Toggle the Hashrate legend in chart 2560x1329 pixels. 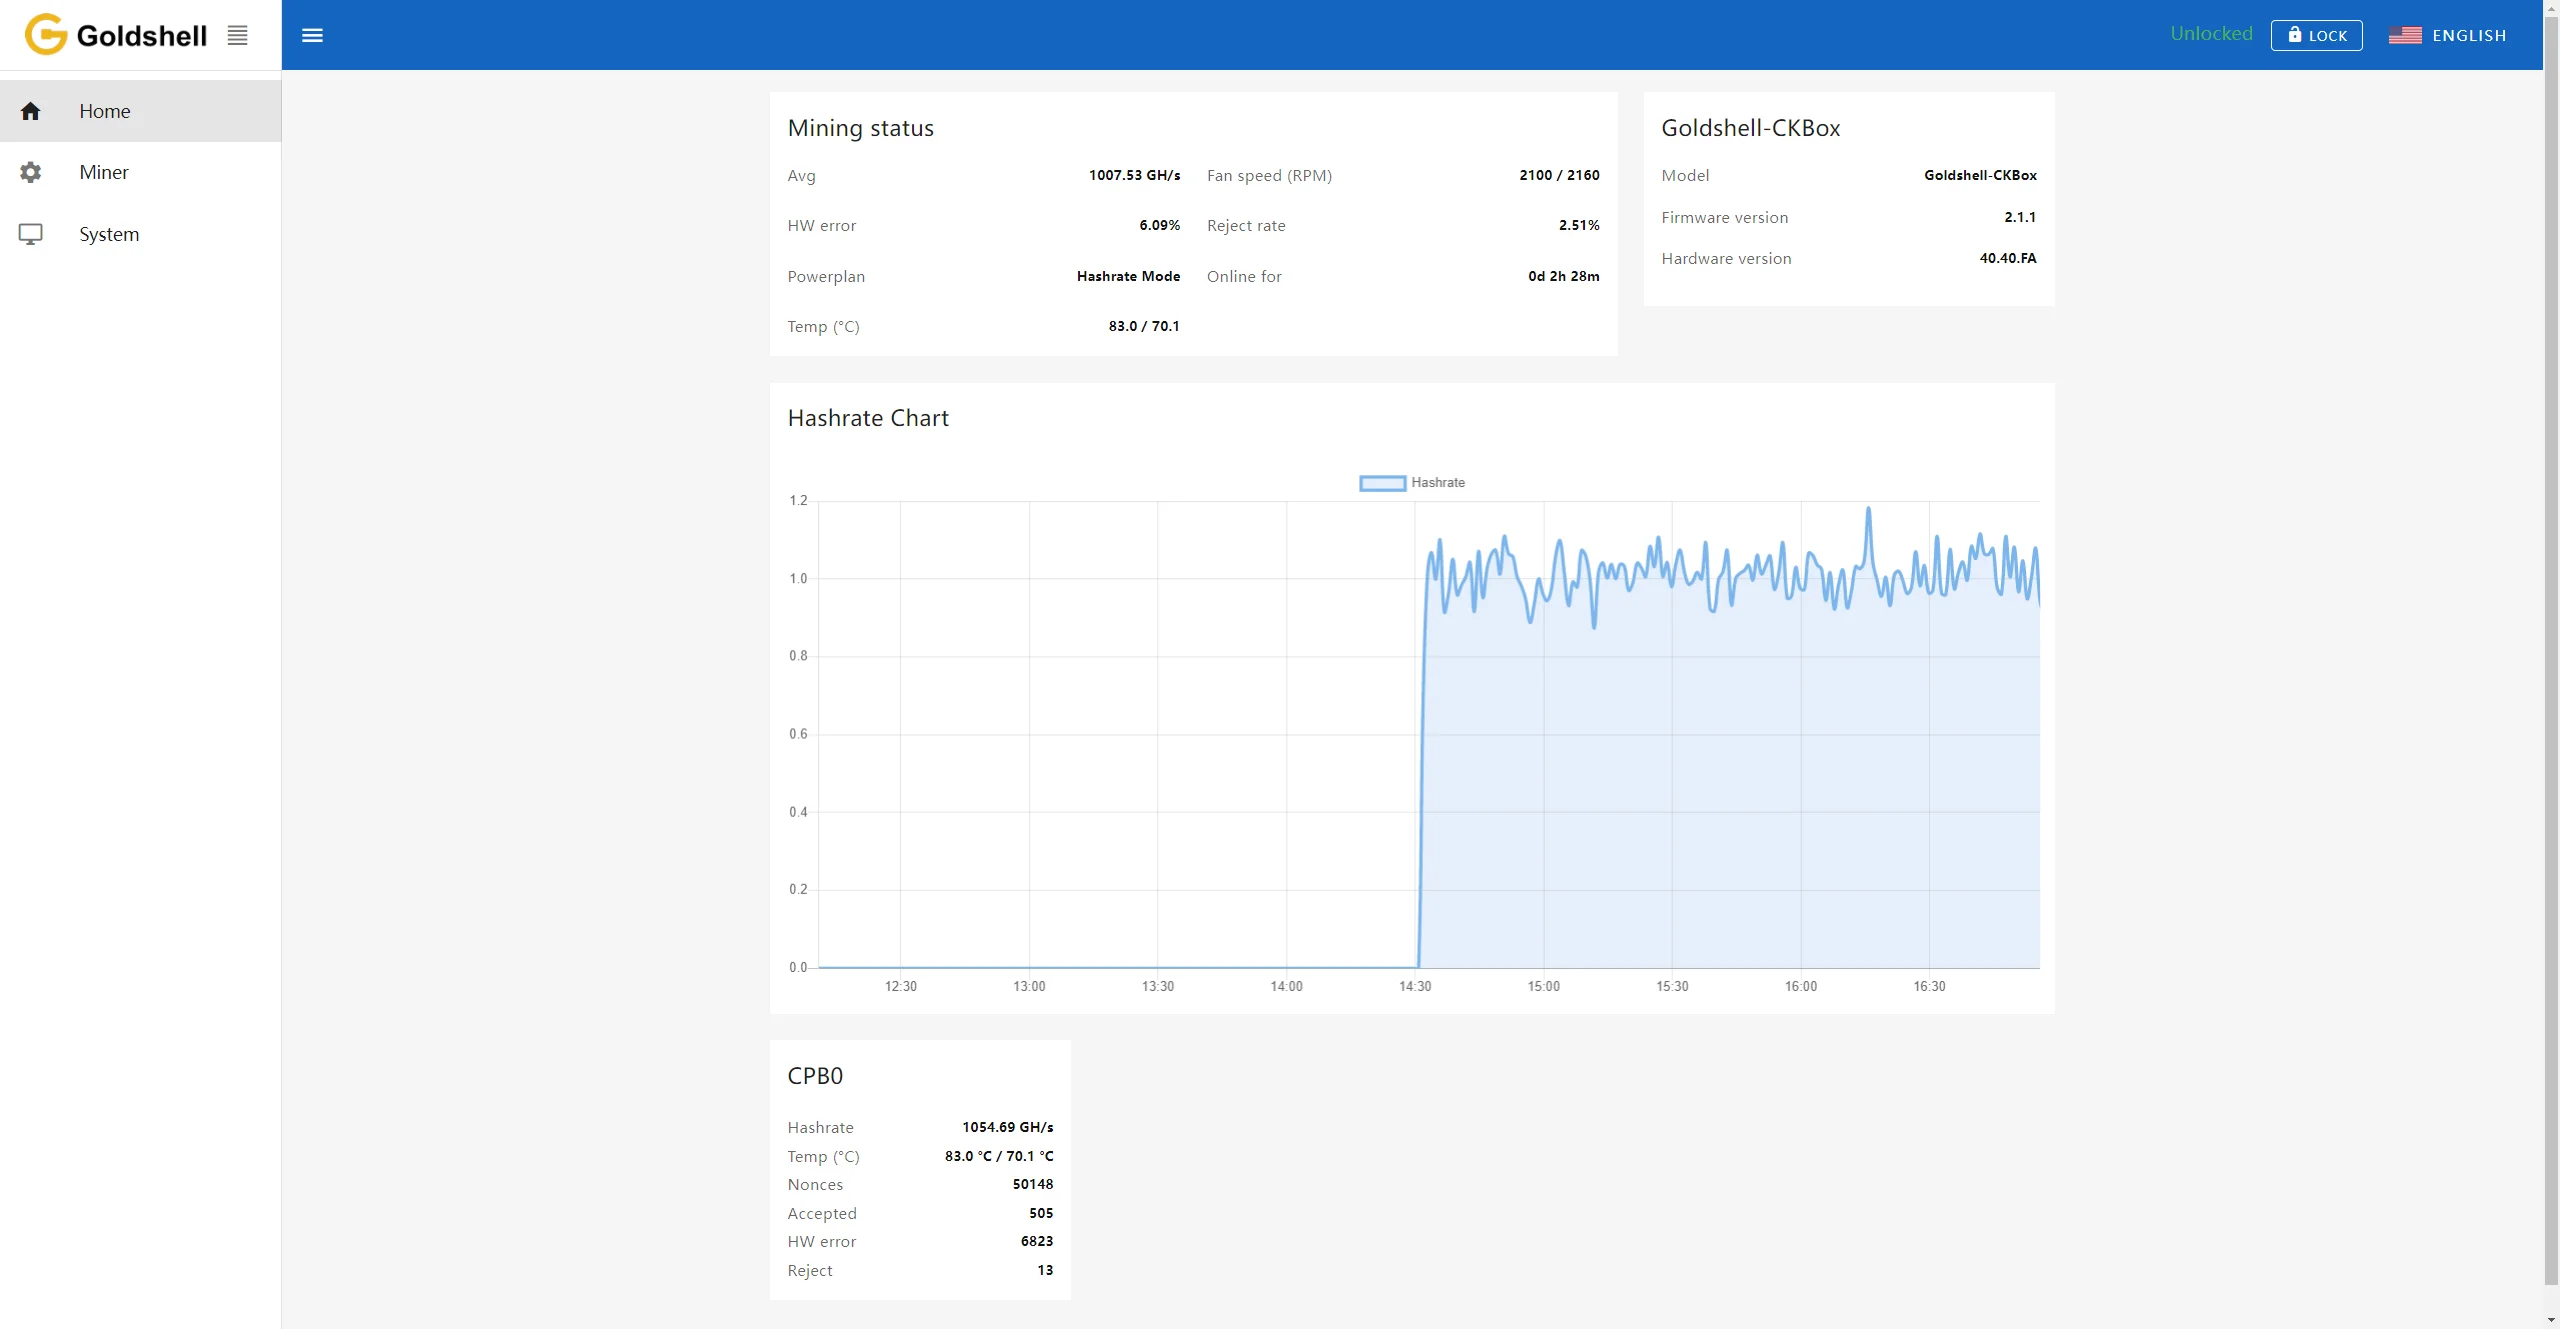(1437, 483)
